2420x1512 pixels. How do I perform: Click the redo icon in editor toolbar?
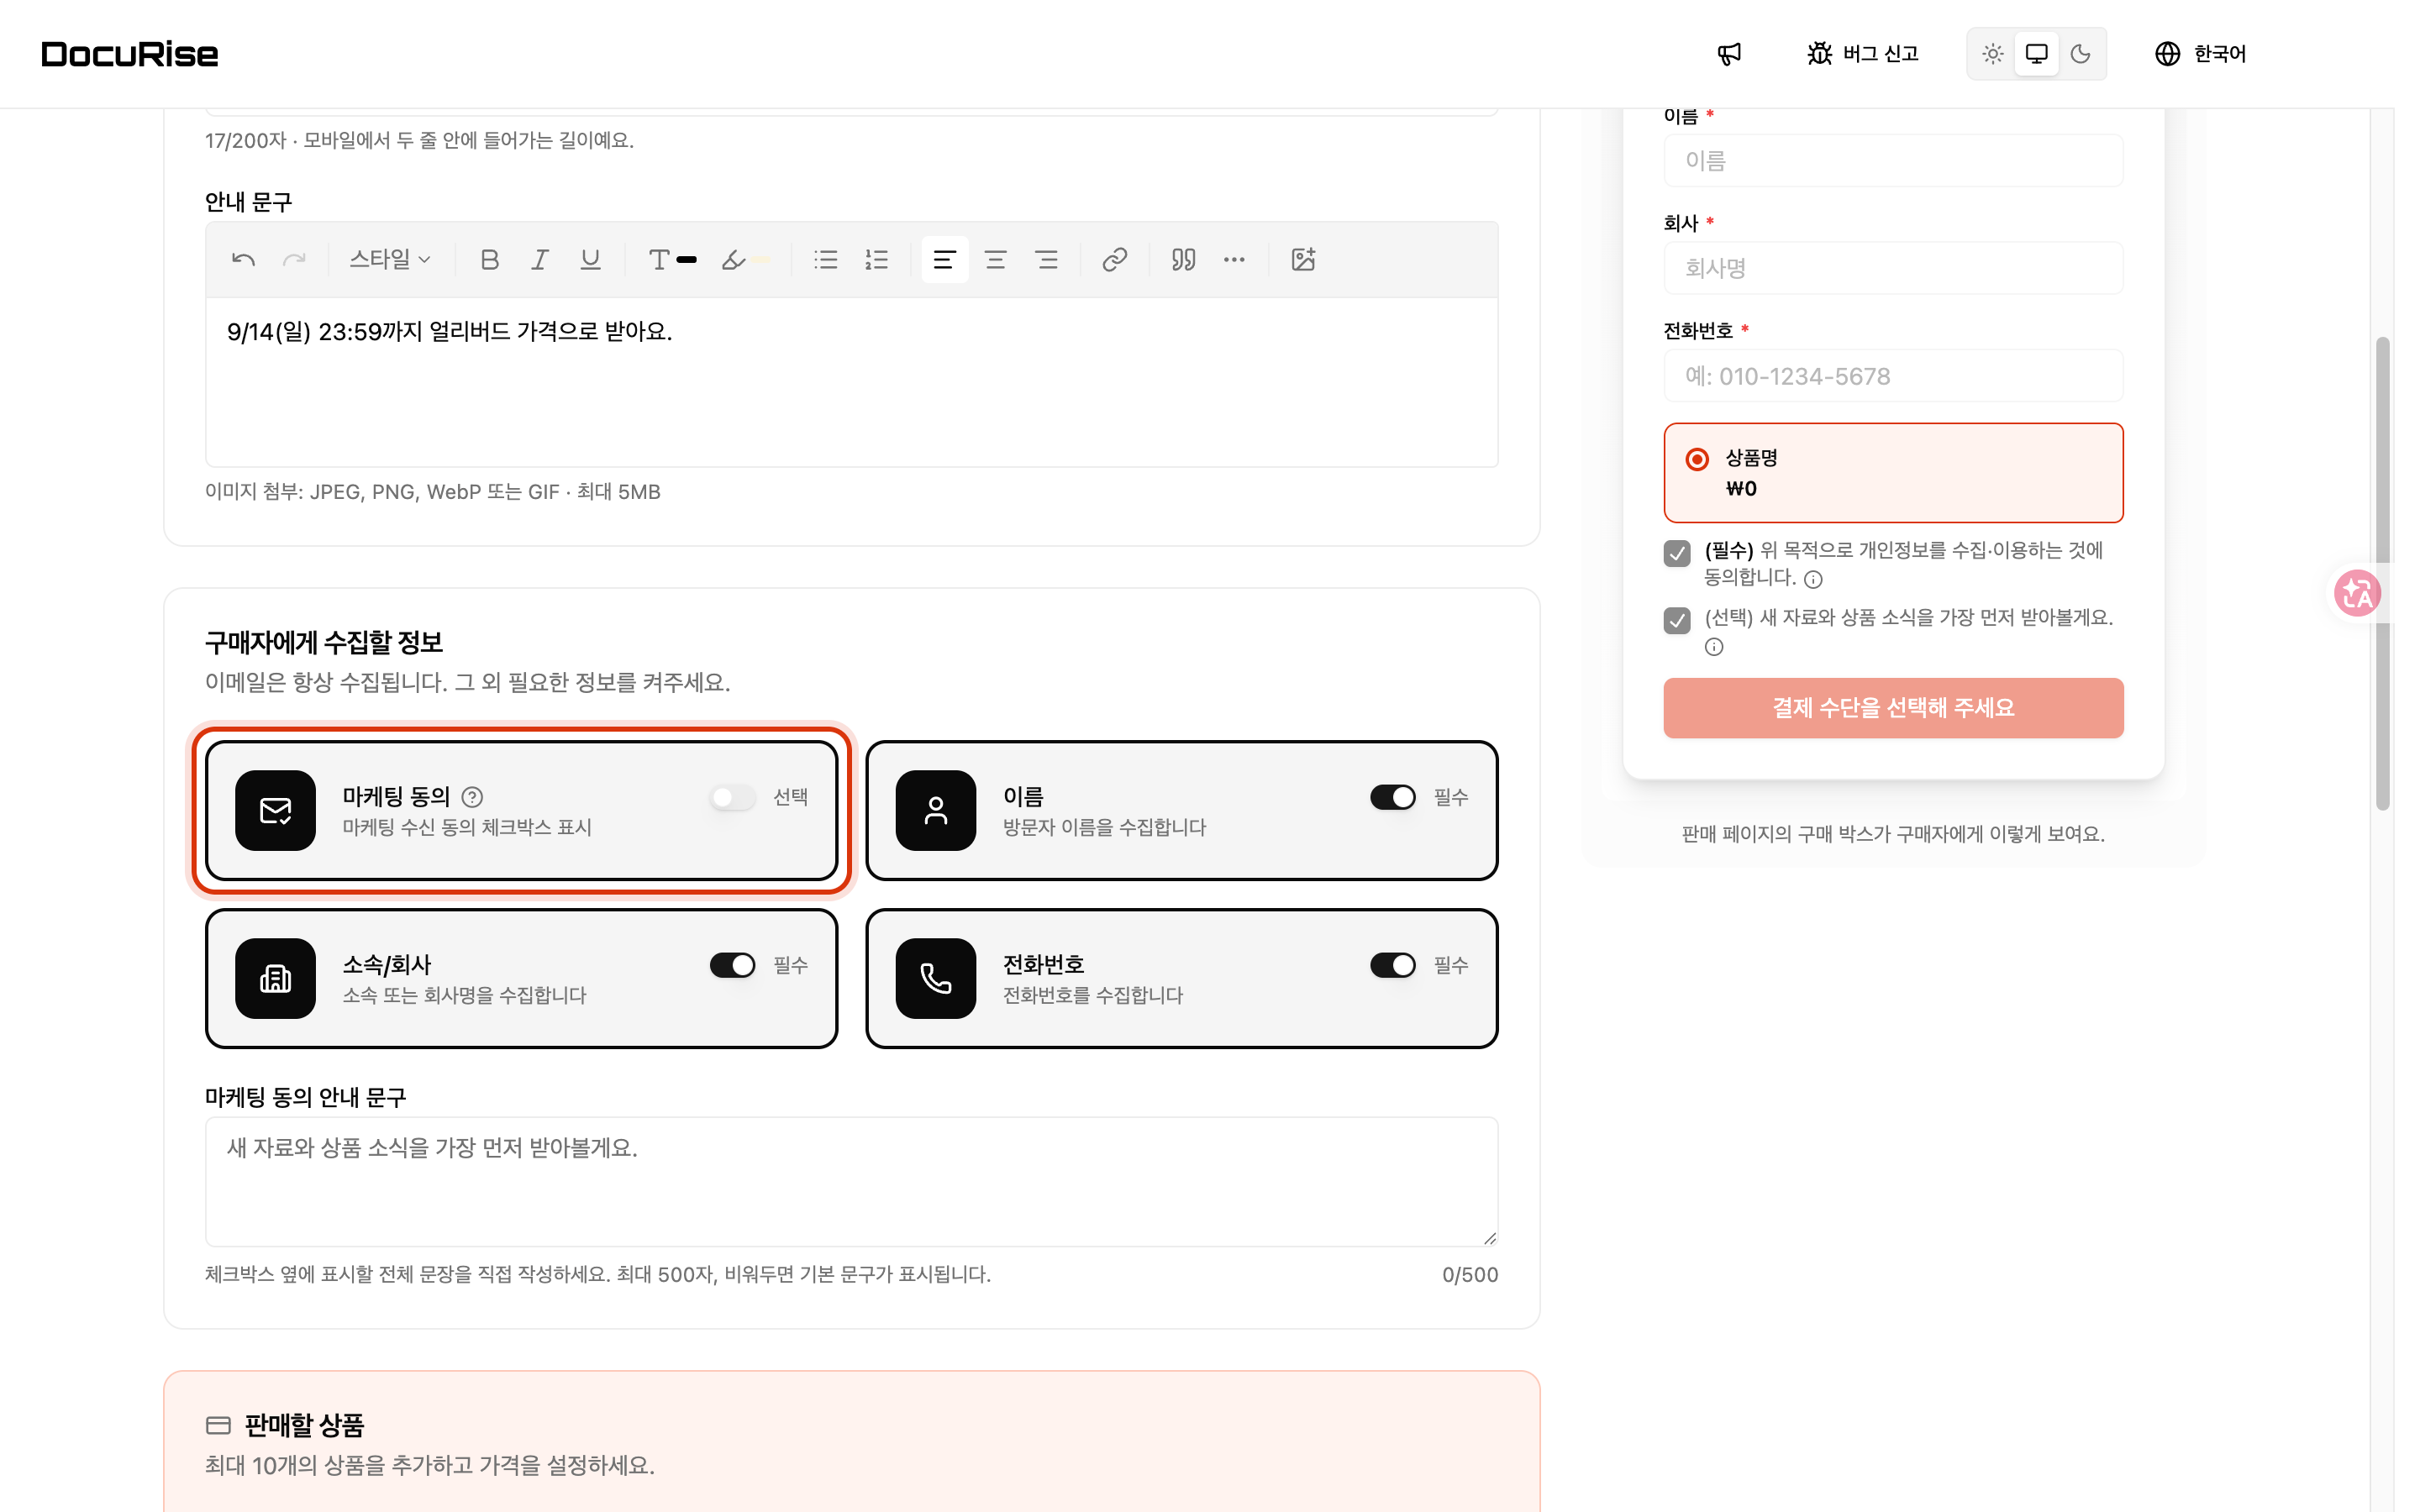pyautogui.click(x=293, y=260)
